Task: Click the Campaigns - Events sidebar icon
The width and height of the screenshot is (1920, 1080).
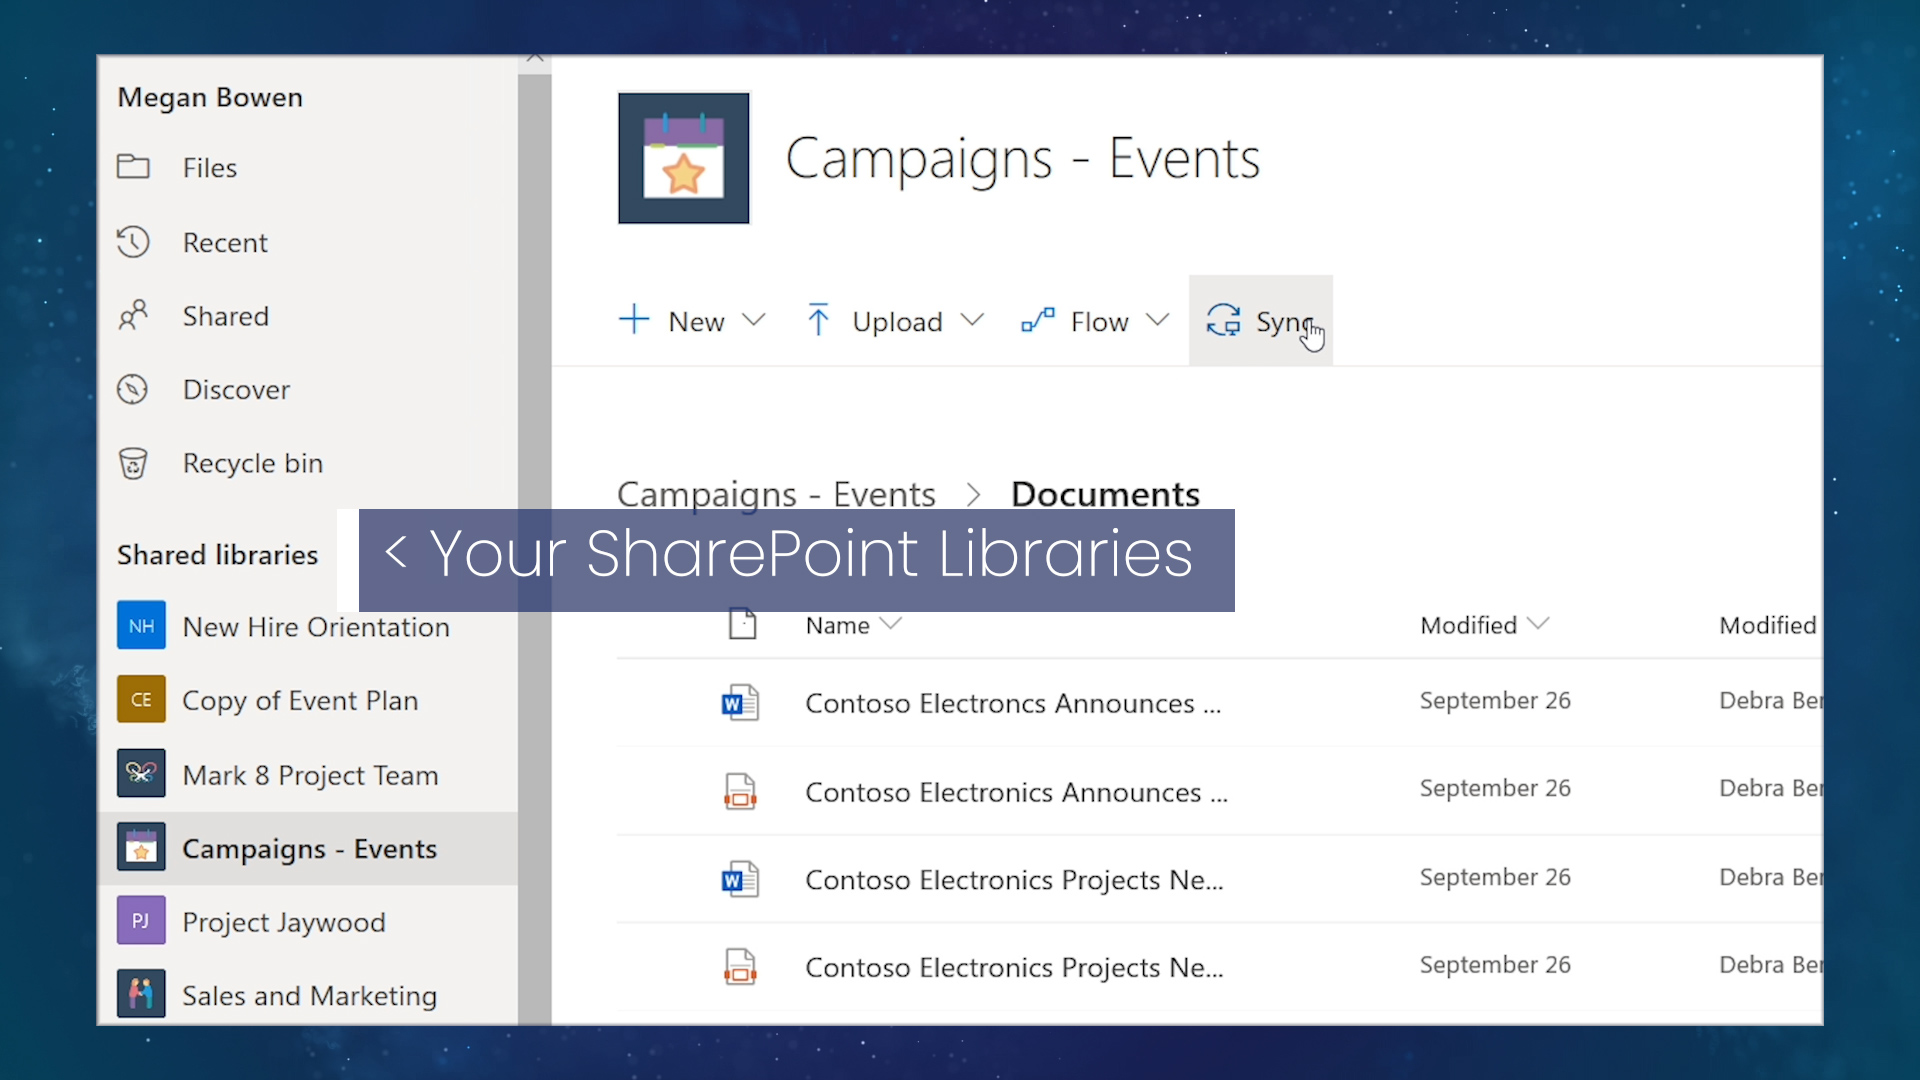Action: (x=141, y=848)
